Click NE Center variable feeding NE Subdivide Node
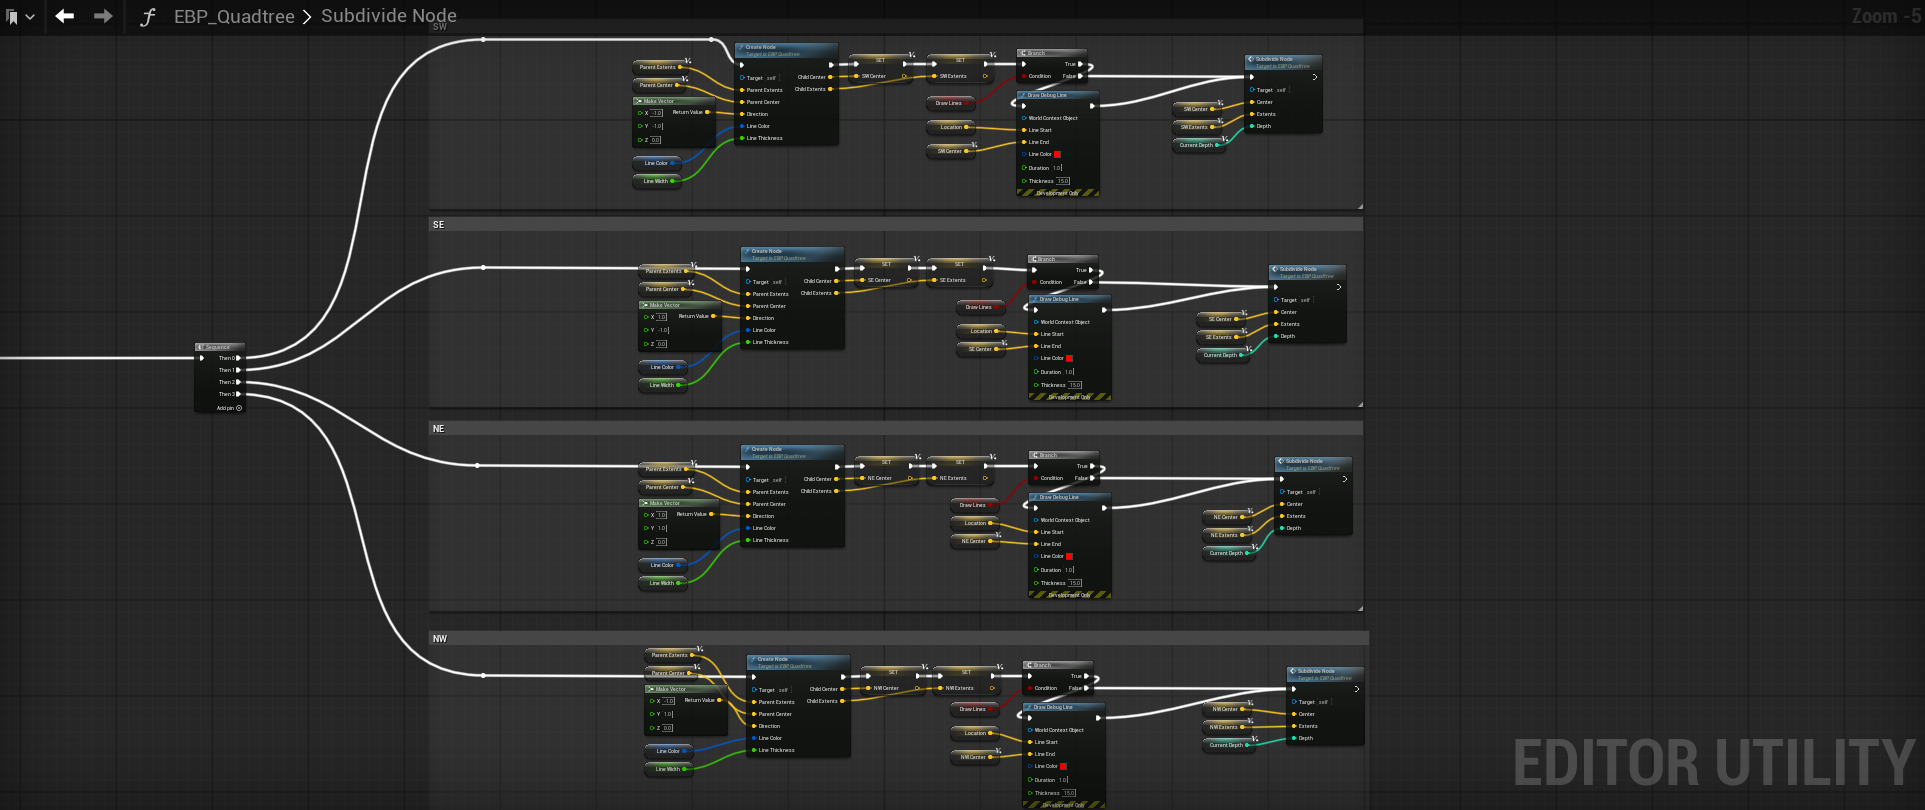 tap(1228, 517)
